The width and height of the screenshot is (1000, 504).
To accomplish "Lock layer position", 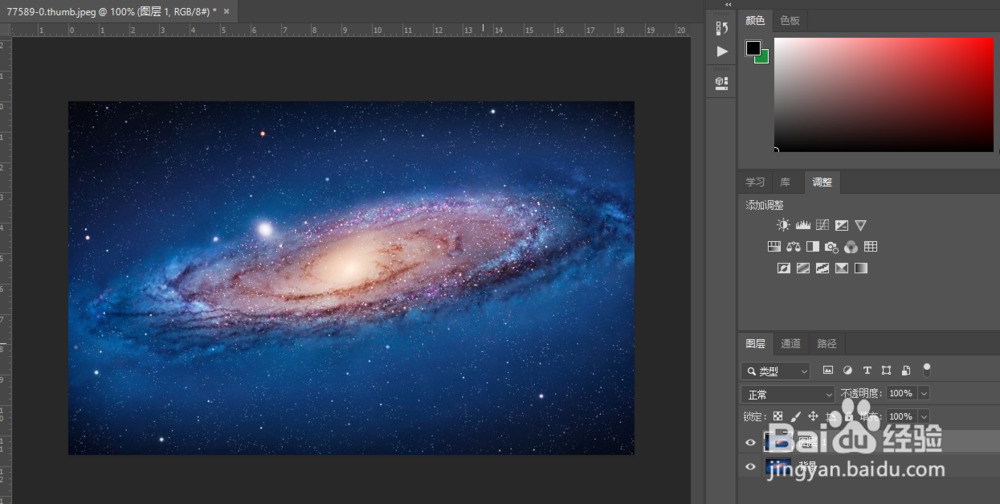I will tap(813, 417).
